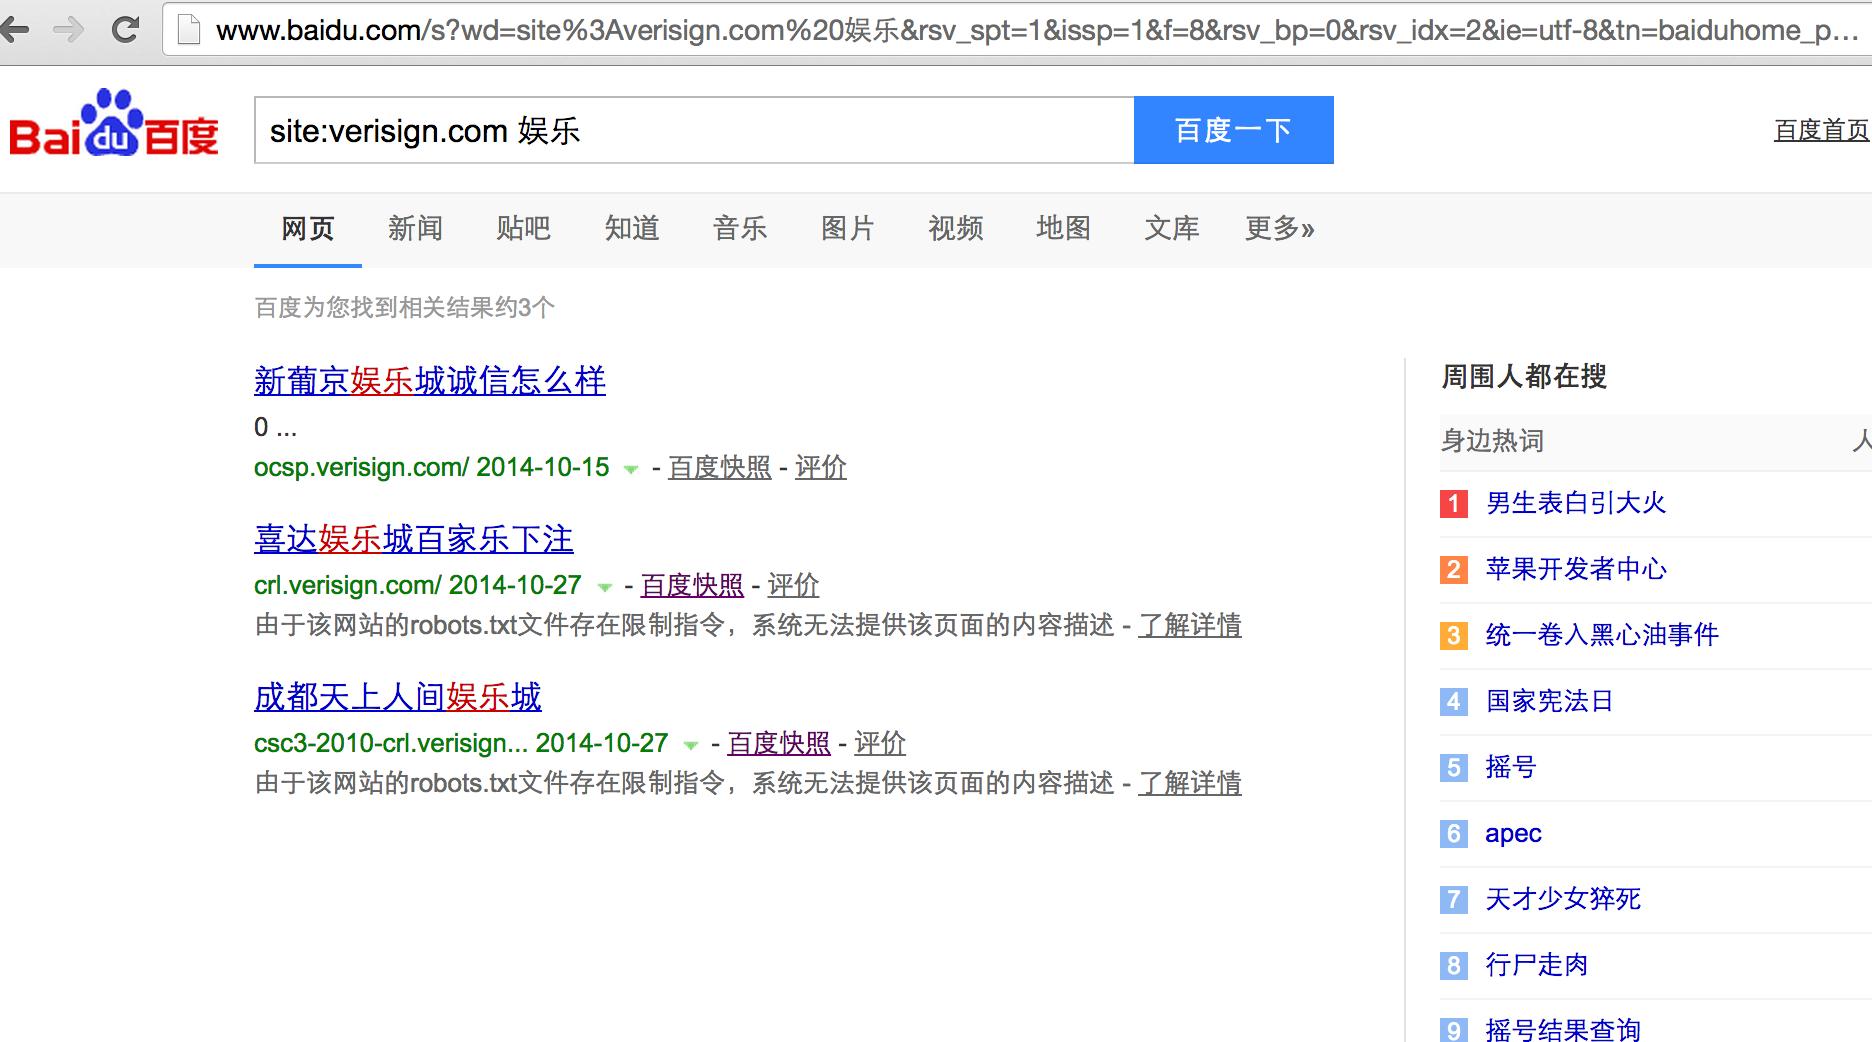Open hot search 摇号
The height and width of the screenshot is (1042, 1872).
(1511, 767)
